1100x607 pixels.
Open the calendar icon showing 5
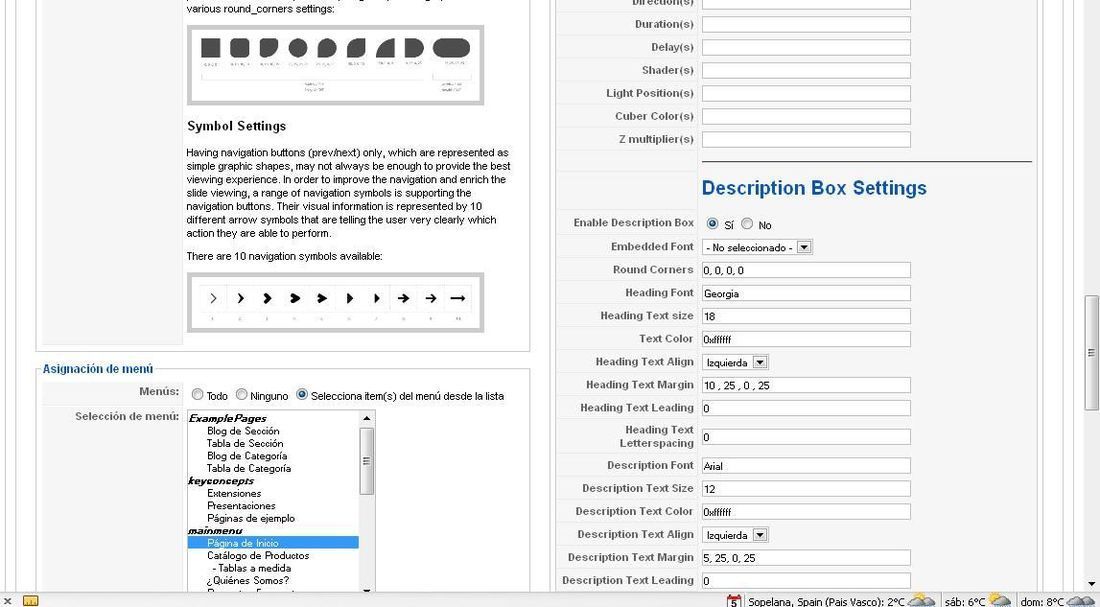pyautogui.click(x=734, y=601)
